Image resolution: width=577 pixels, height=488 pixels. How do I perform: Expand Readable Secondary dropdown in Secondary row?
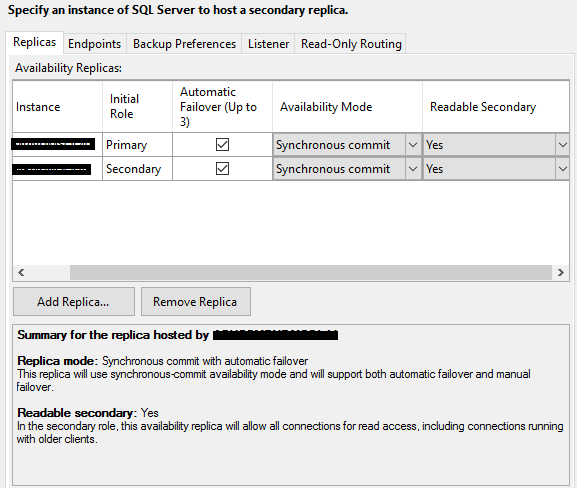pyautogui.click(x=563, y=169)
